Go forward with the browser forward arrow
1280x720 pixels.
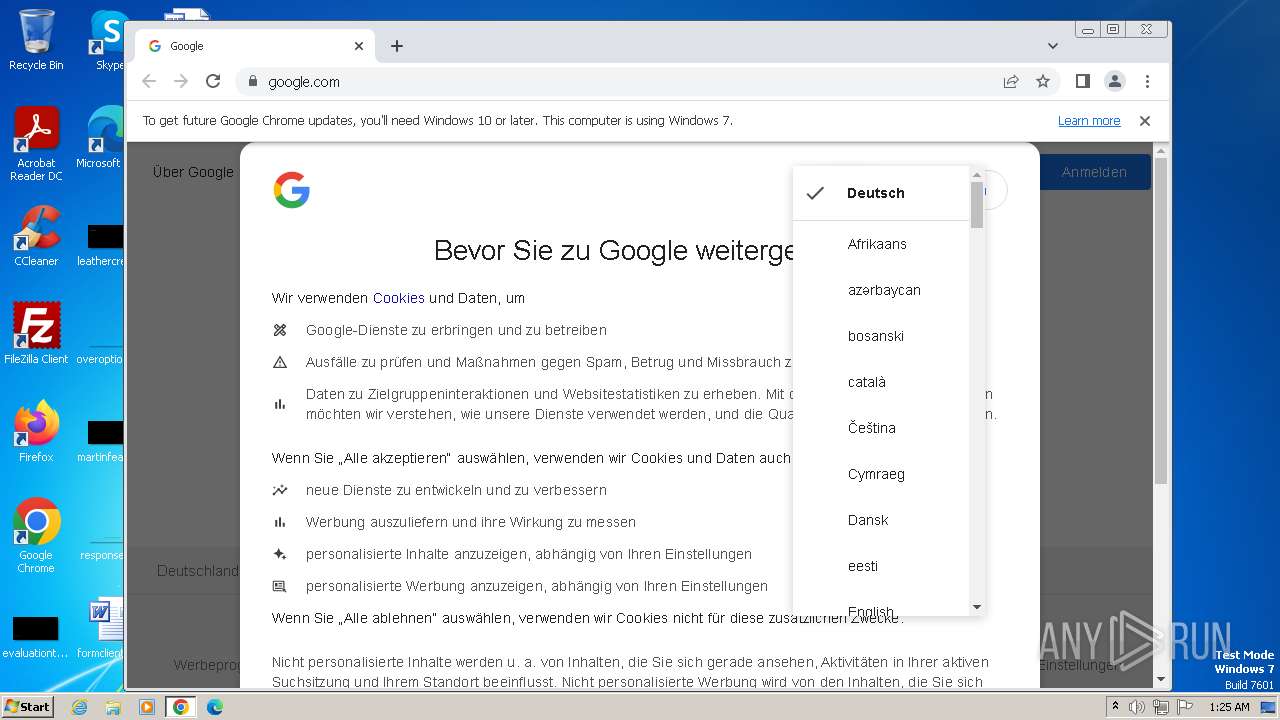click(x=181, y=81)
